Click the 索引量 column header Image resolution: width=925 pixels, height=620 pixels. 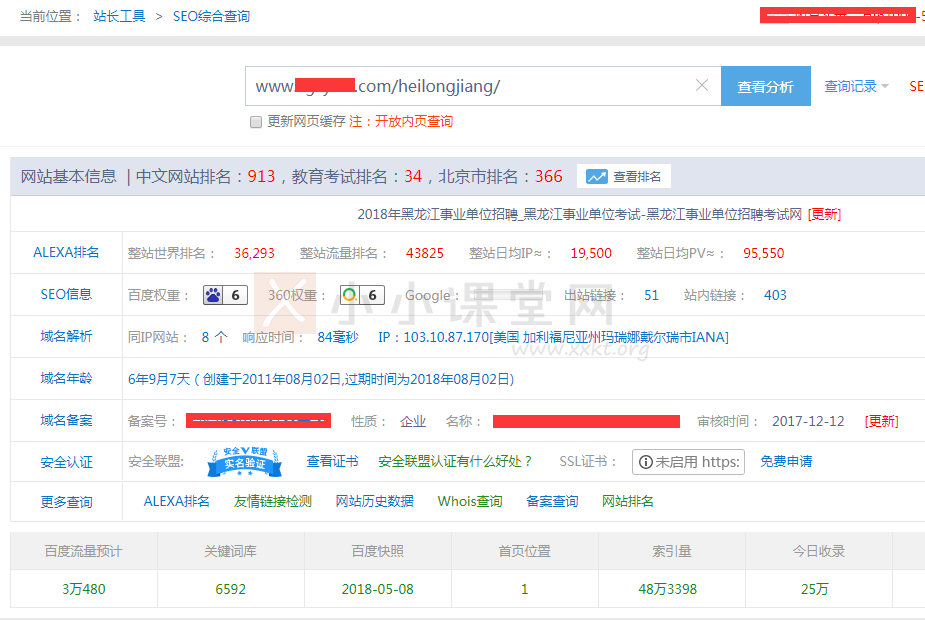coord(672,551)
